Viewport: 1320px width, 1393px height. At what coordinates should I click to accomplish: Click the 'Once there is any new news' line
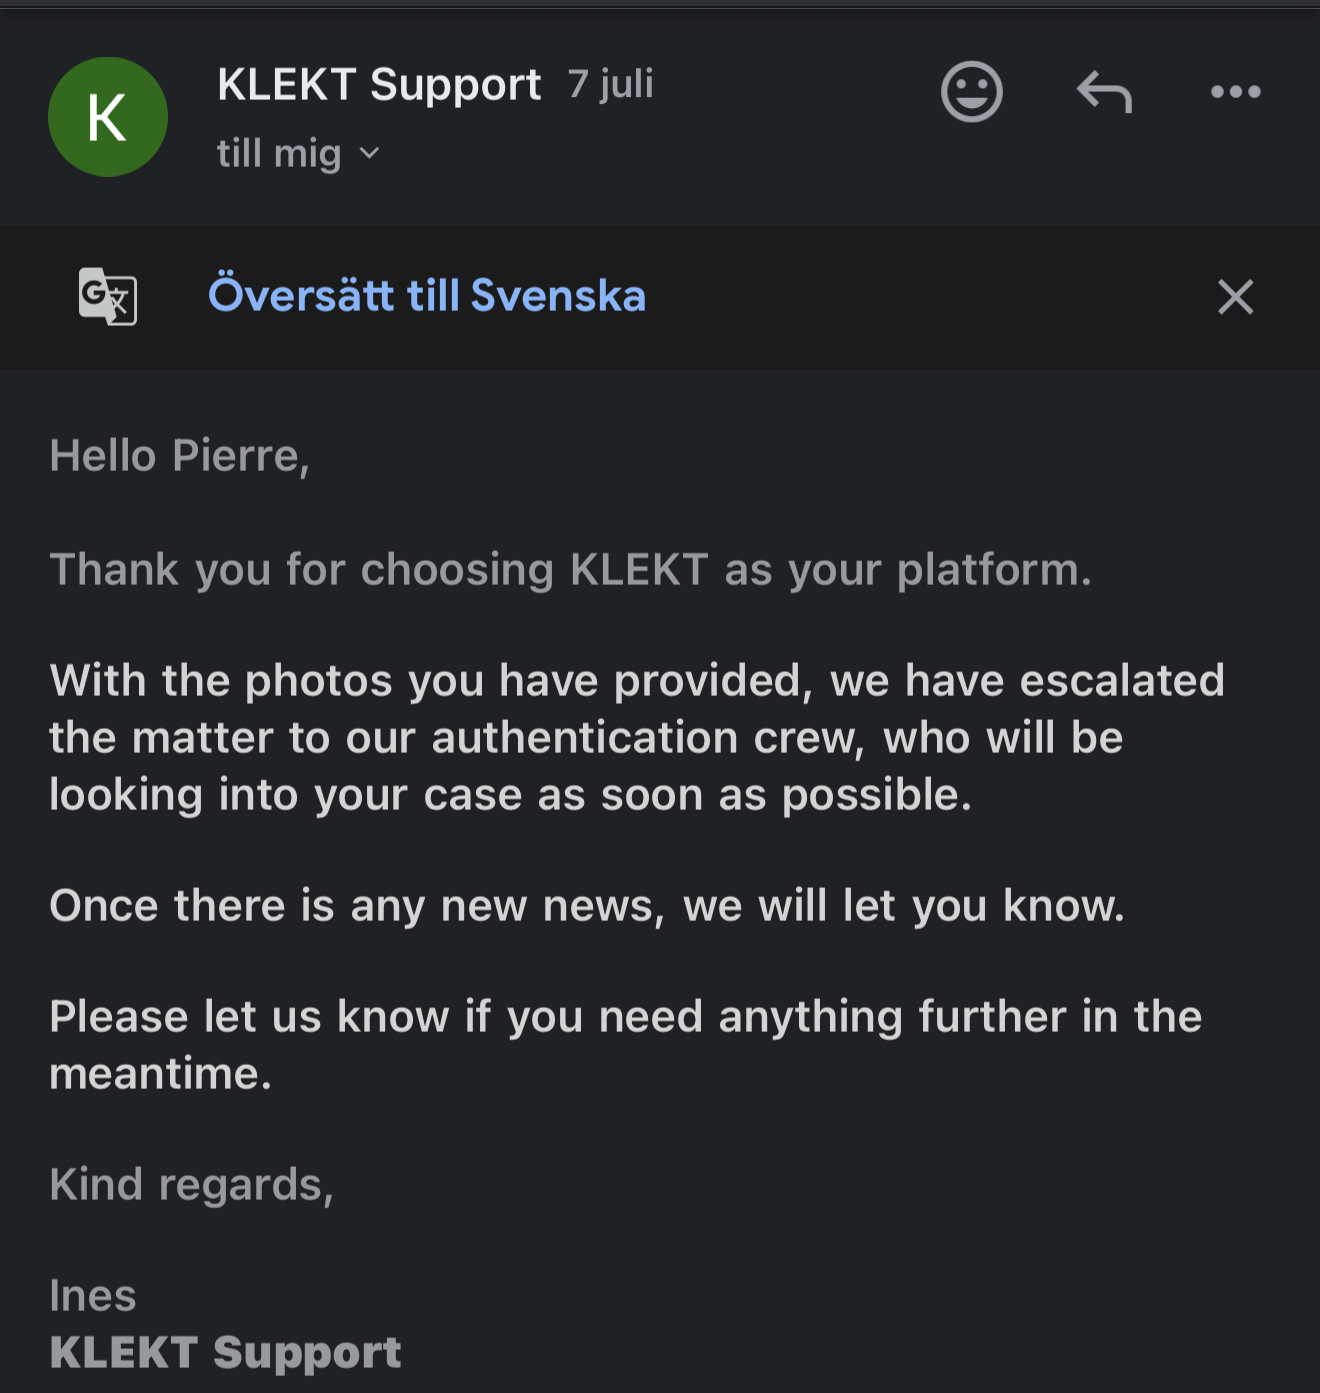point(587,906)
